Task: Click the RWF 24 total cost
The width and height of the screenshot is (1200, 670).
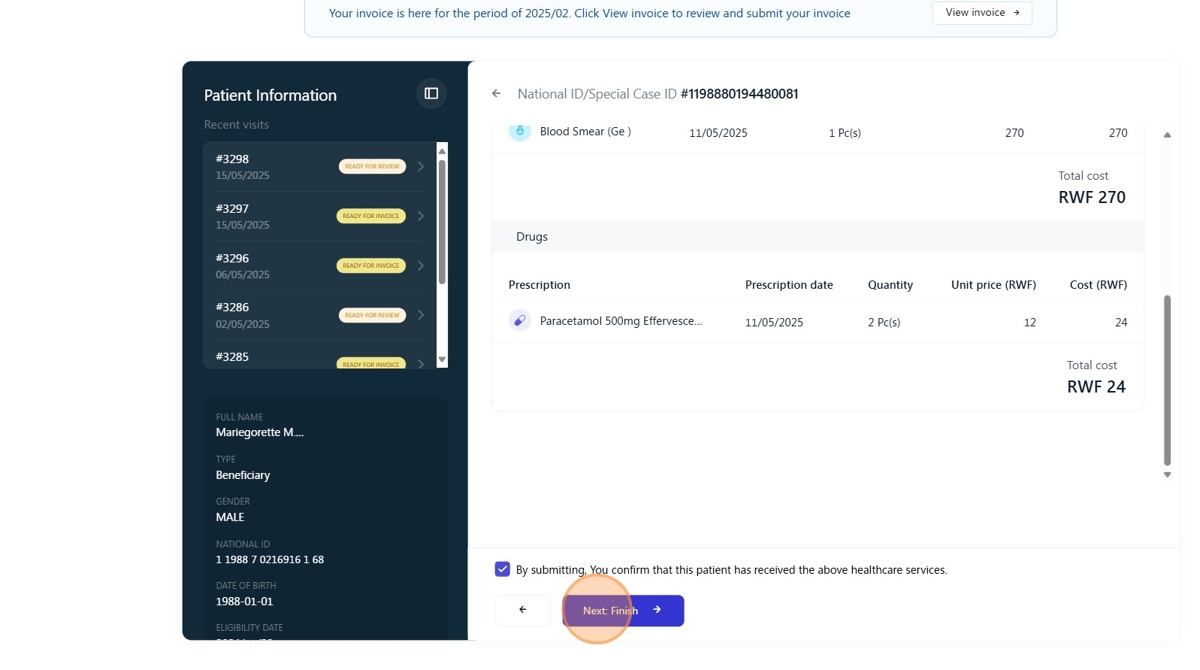Action: coord(1096,387)
